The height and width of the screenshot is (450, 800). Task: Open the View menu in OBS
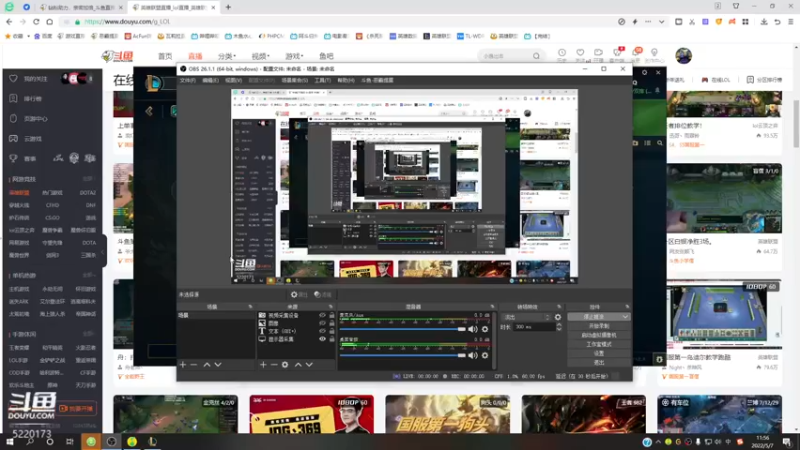(x=233, y=80)
